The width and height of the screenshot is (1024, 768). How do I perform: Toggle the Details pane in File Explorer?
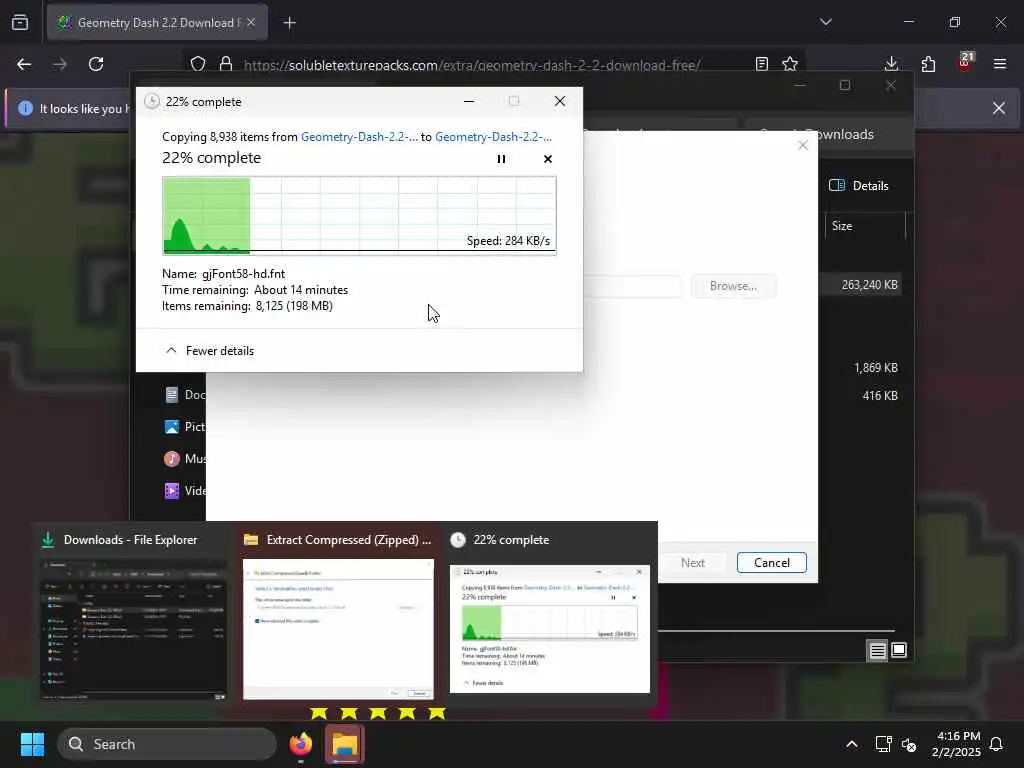(858, 185)
